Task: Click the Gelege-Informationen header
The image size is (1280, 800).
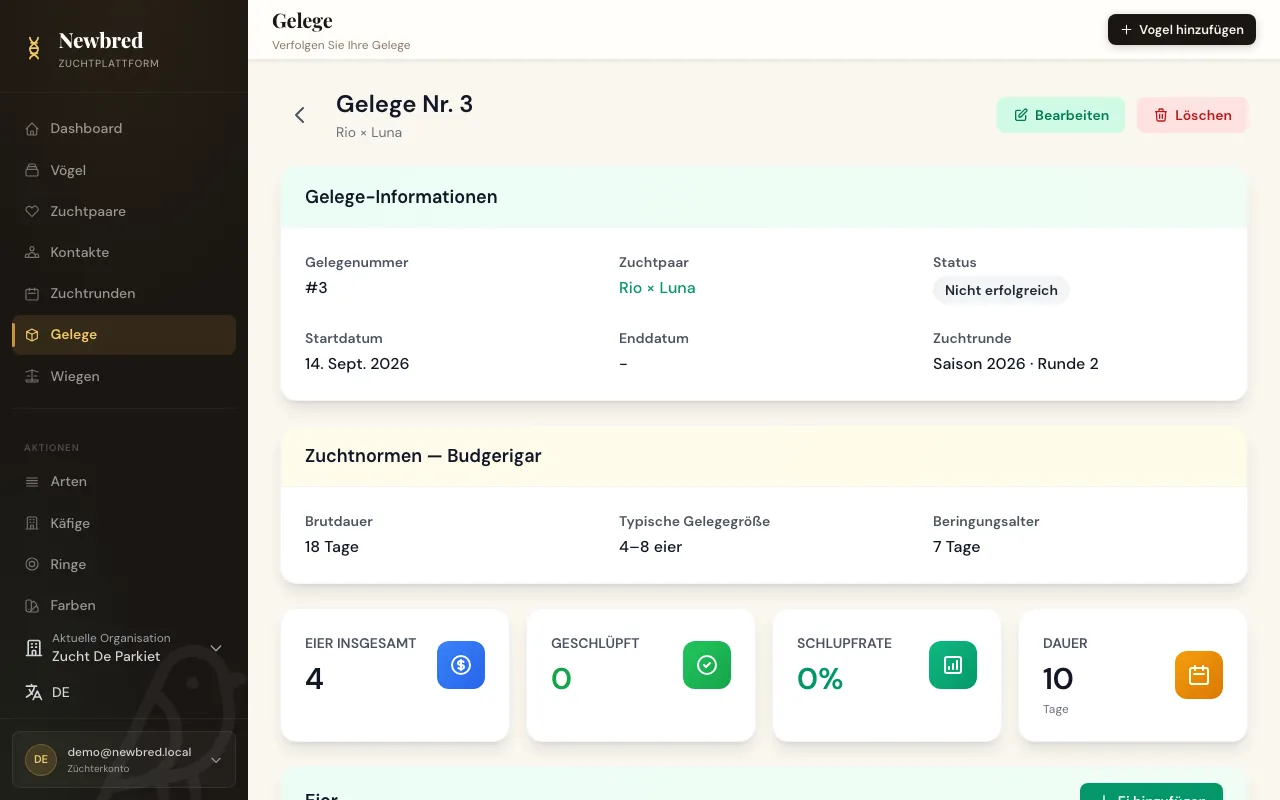Action: point(401,197)
